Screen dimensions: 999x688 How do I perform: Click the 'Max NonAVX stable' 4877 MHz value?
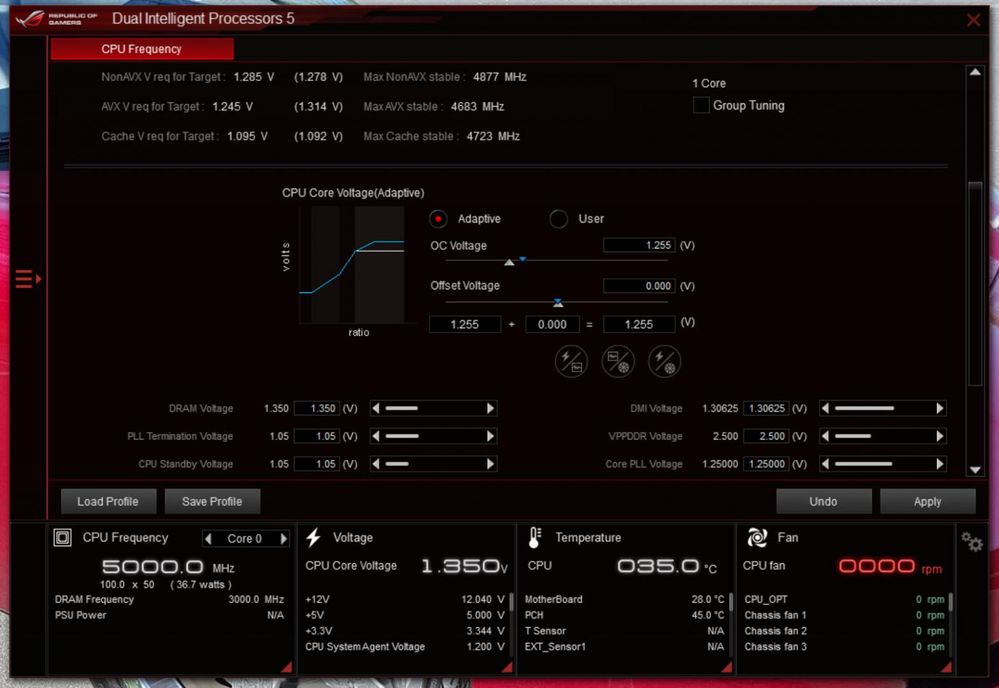click(x=500, y=77)
